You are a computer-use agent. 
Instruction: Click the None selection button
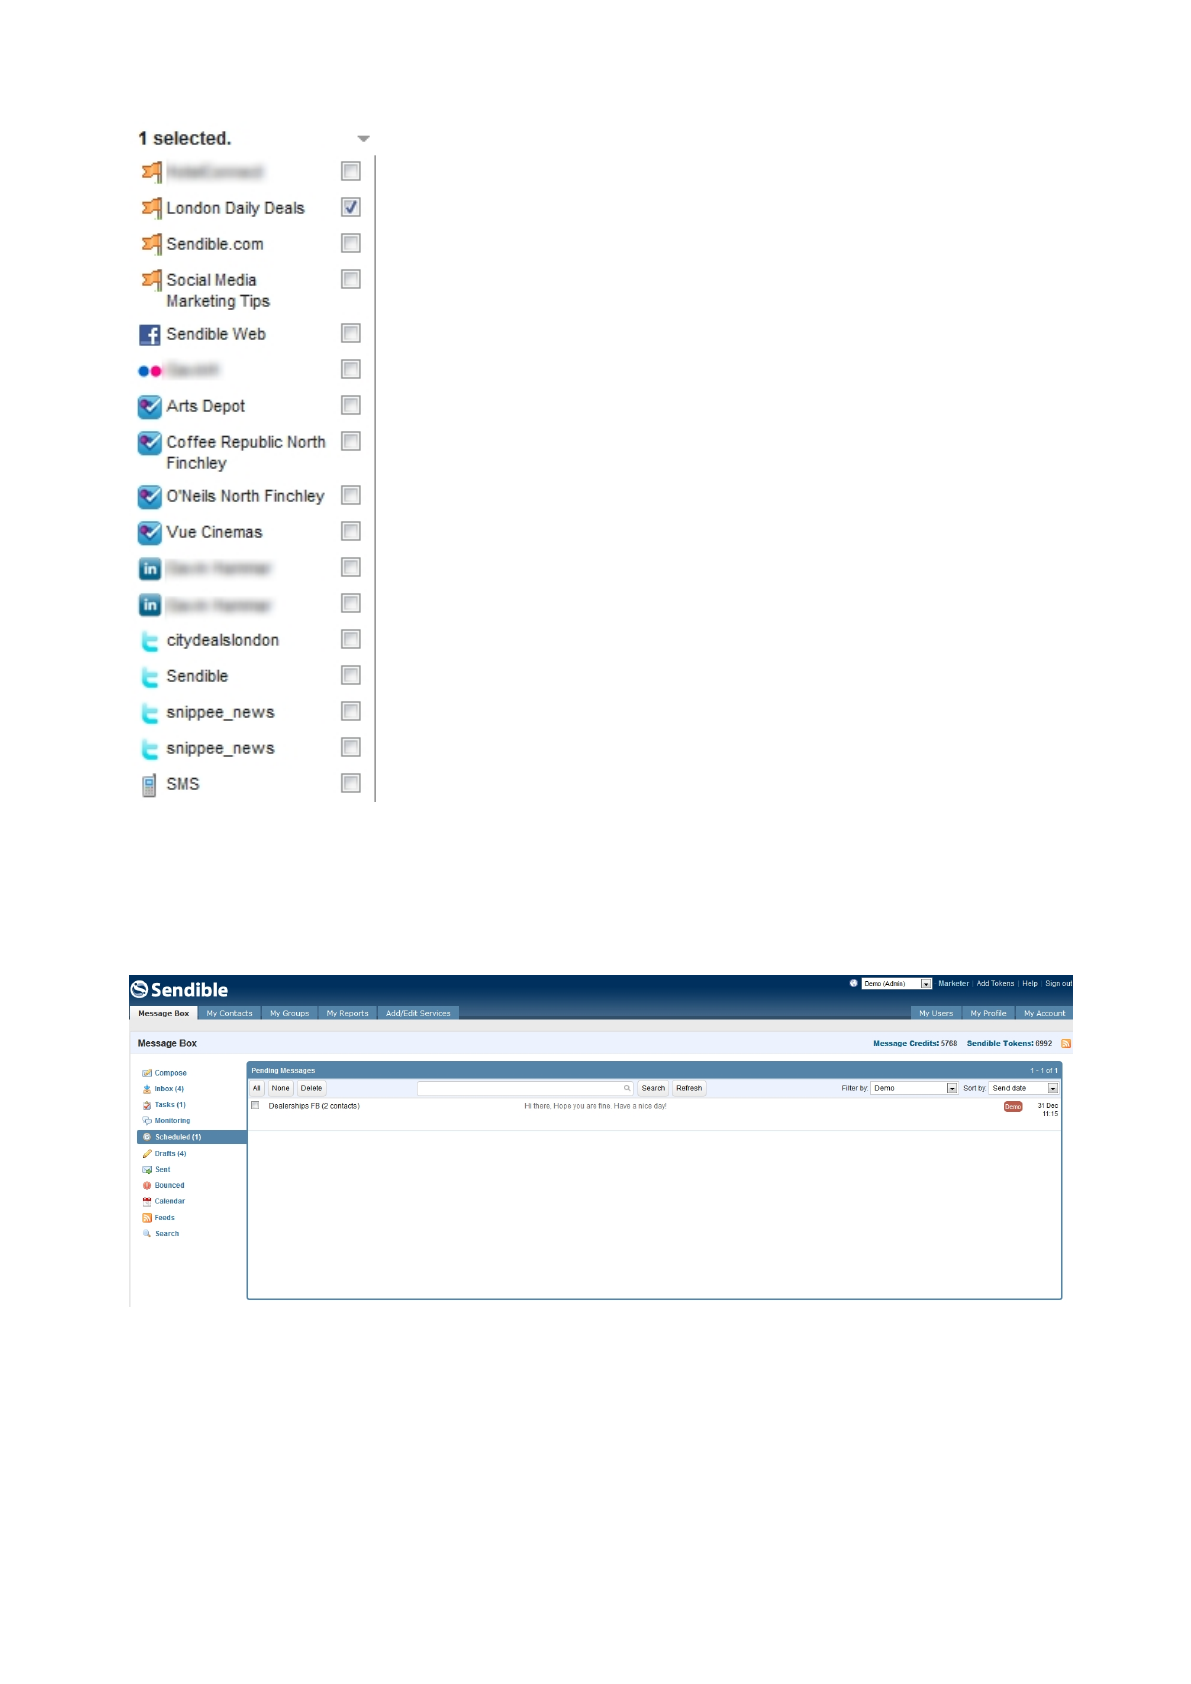(281, 1088)
